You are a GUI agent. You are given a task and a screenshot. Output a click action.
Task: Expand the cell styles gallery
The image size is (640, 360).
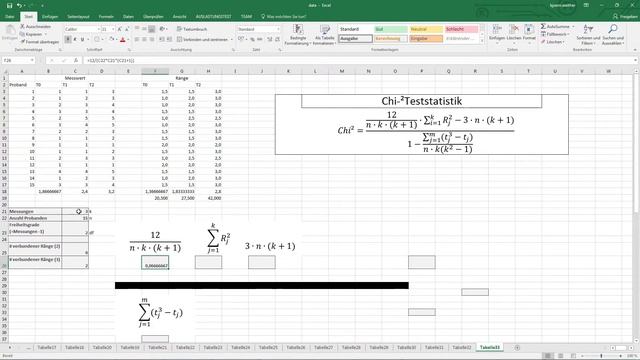pos(482,41)
